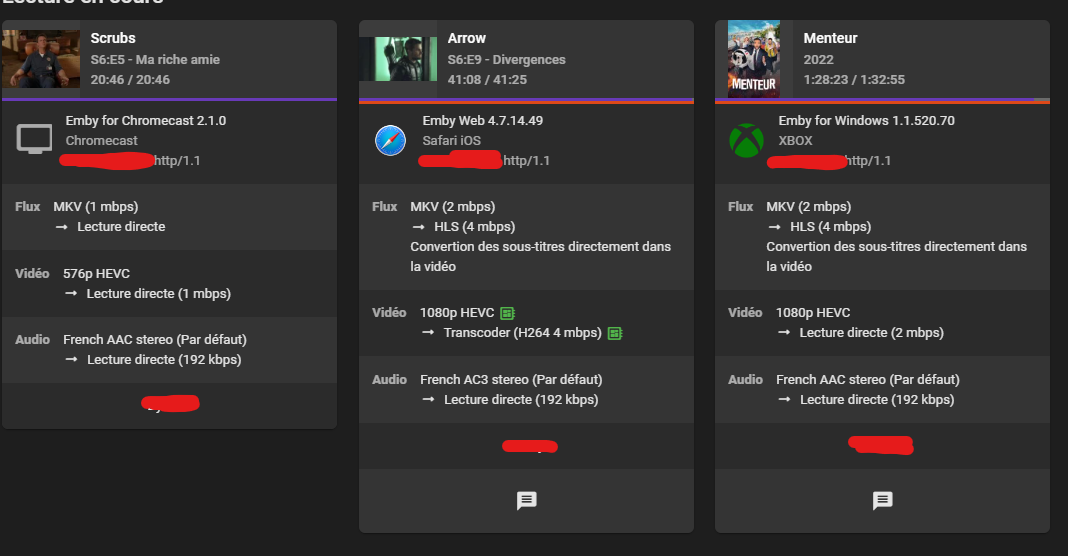Click the green Xbox logo icon
Screen dimensions: 1068x556
point(746,141)
